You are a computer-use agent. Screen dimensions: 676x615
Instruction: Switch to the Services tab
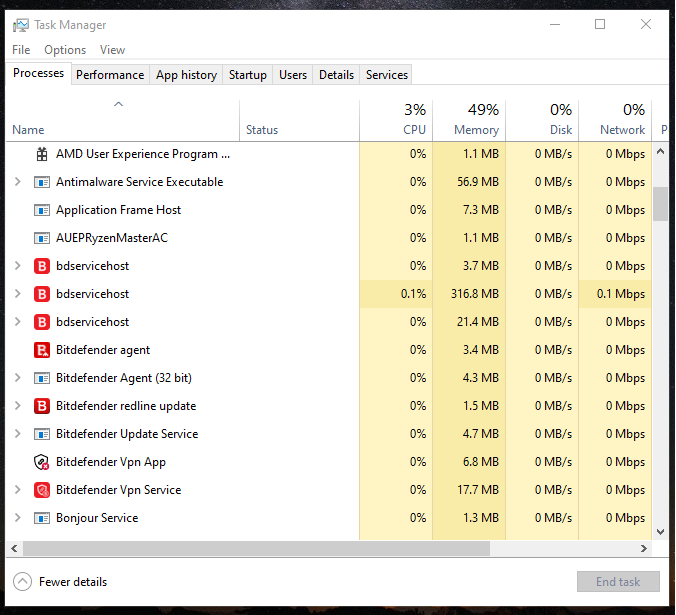[387, 75]
